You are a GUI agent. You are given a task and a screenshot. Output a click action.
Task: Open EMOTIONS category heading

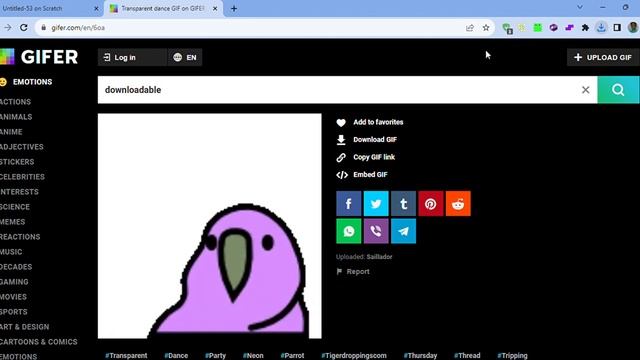click(32, 82)
